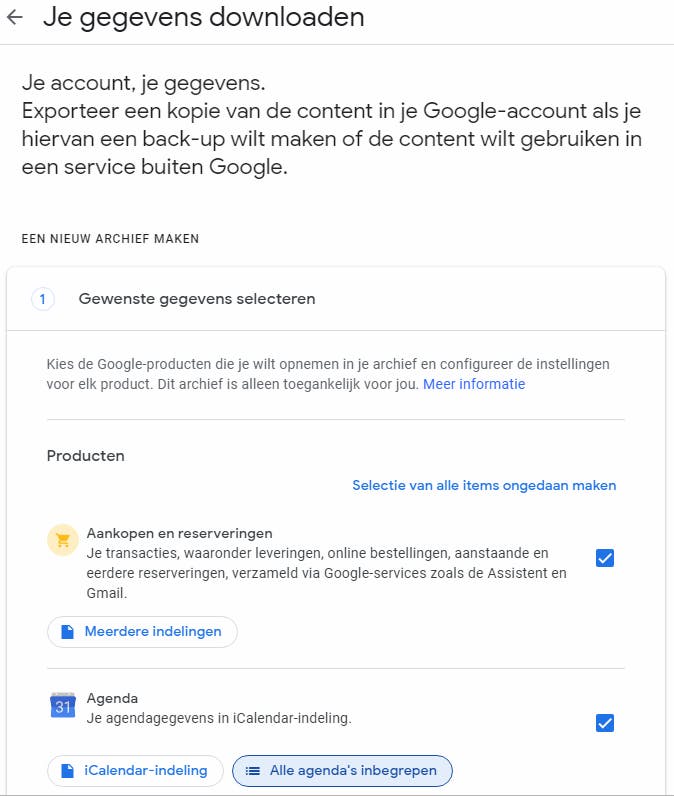Open the Meerdere indelingen format options

(142, 632)
